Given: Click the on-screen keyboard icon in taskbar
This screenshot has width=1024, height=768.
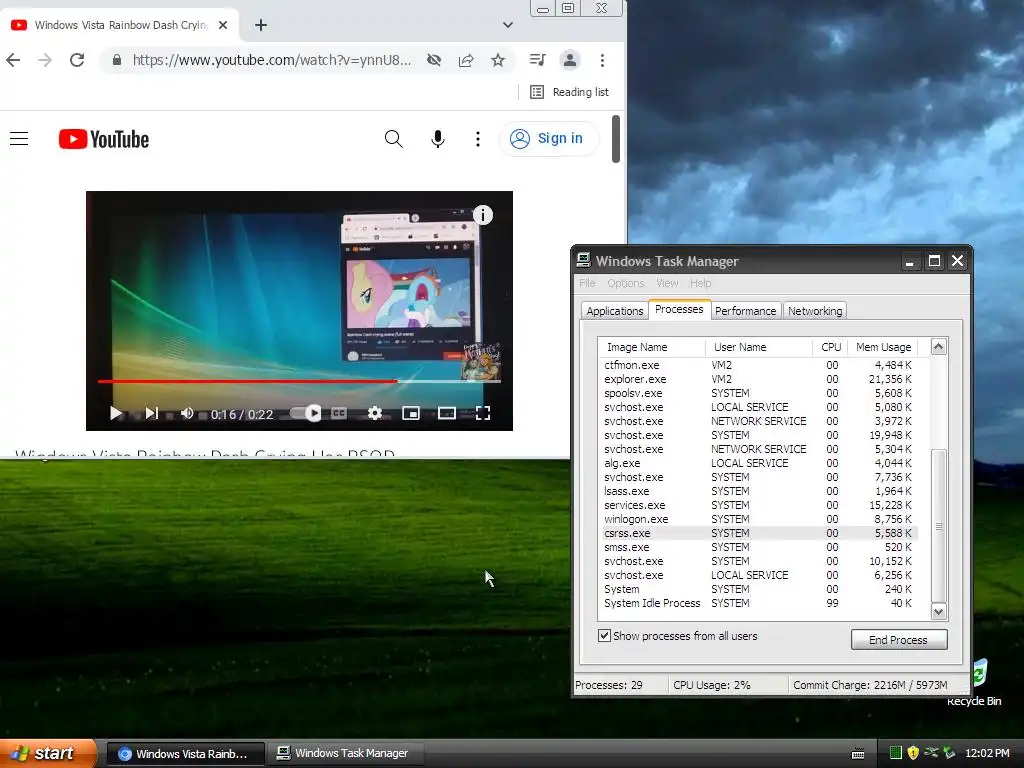Looking at the screenshot, I should pyautogui.click(x=858, y=754).
